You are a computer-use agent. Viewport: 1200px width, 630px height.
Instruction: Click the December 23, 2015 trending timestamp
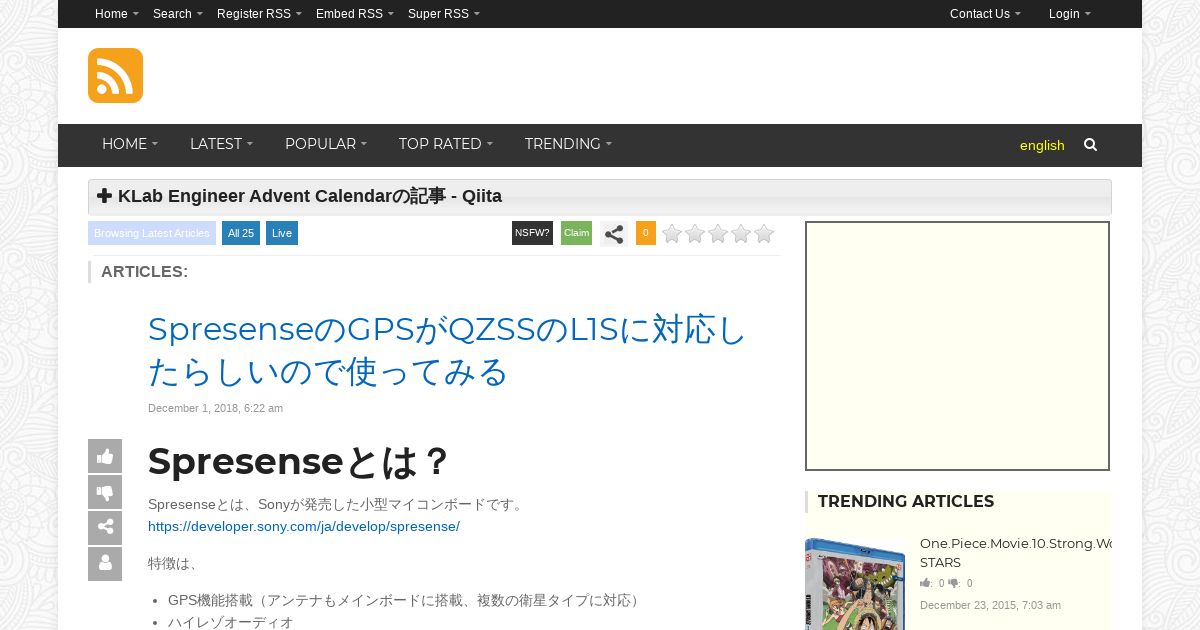(x=990, y=605)
